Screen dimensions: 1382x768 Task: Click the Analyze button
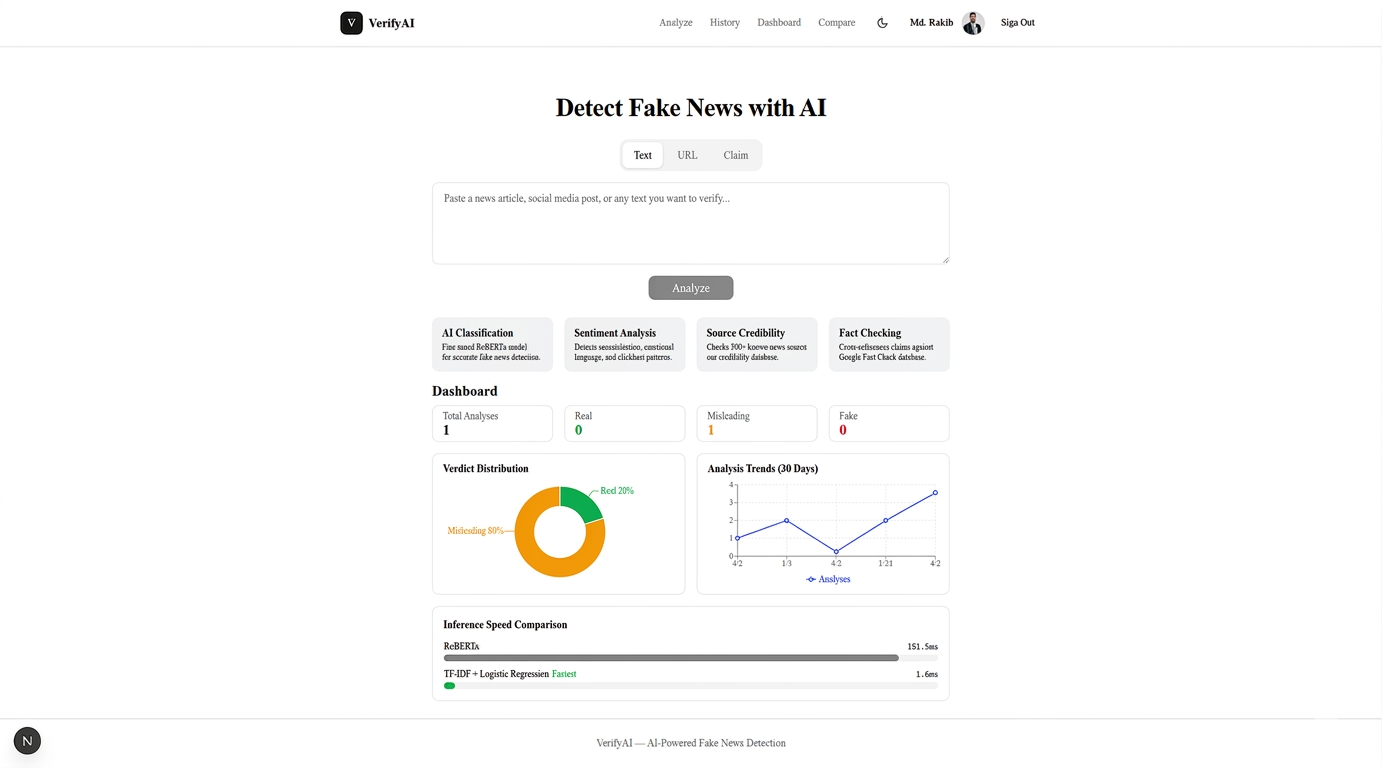coord(690,287)
